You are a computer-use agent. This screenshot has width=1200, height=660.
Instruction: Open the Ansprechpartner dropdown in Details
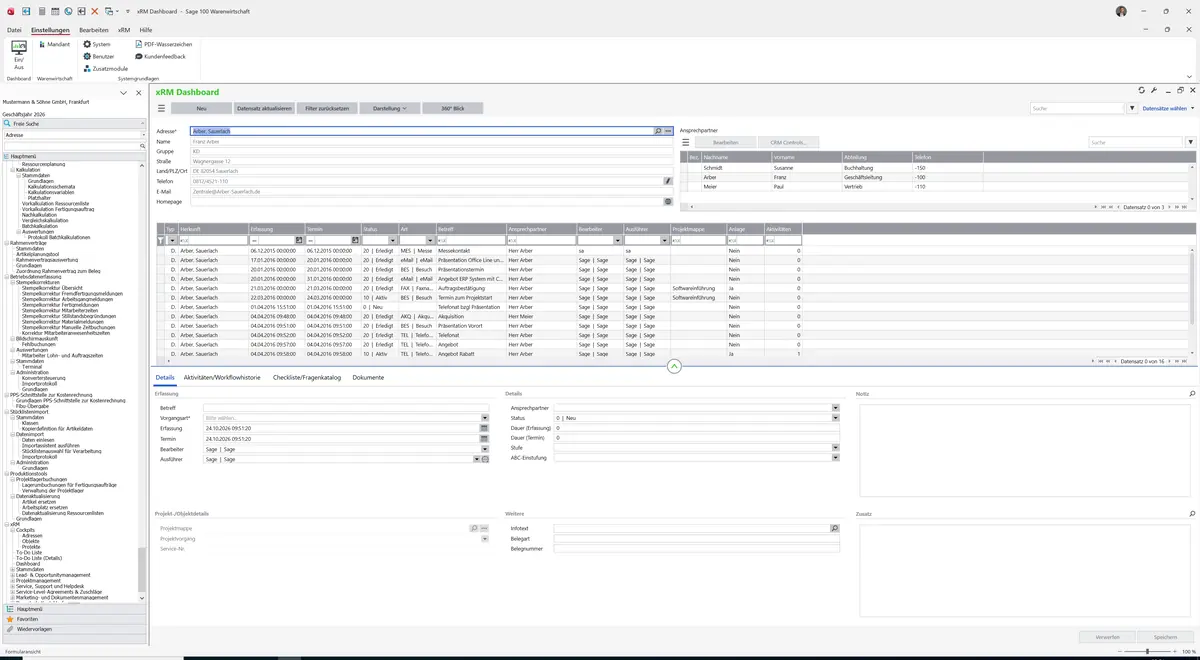click(835, 408)
